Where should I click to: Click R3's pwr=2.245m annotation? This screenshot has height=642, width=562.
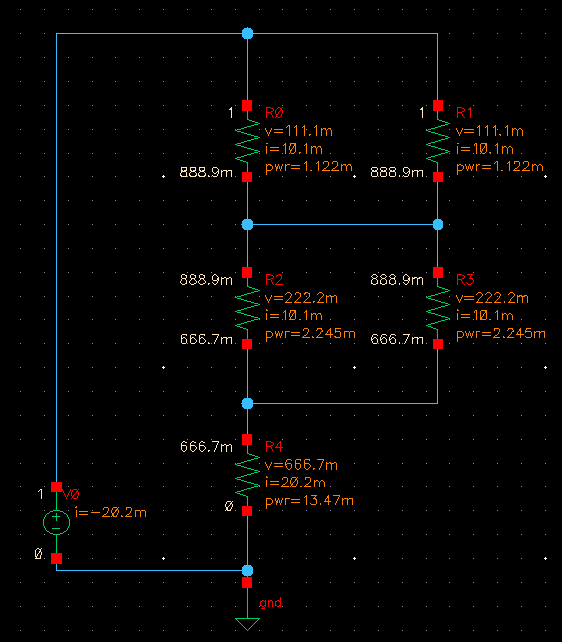501,334
